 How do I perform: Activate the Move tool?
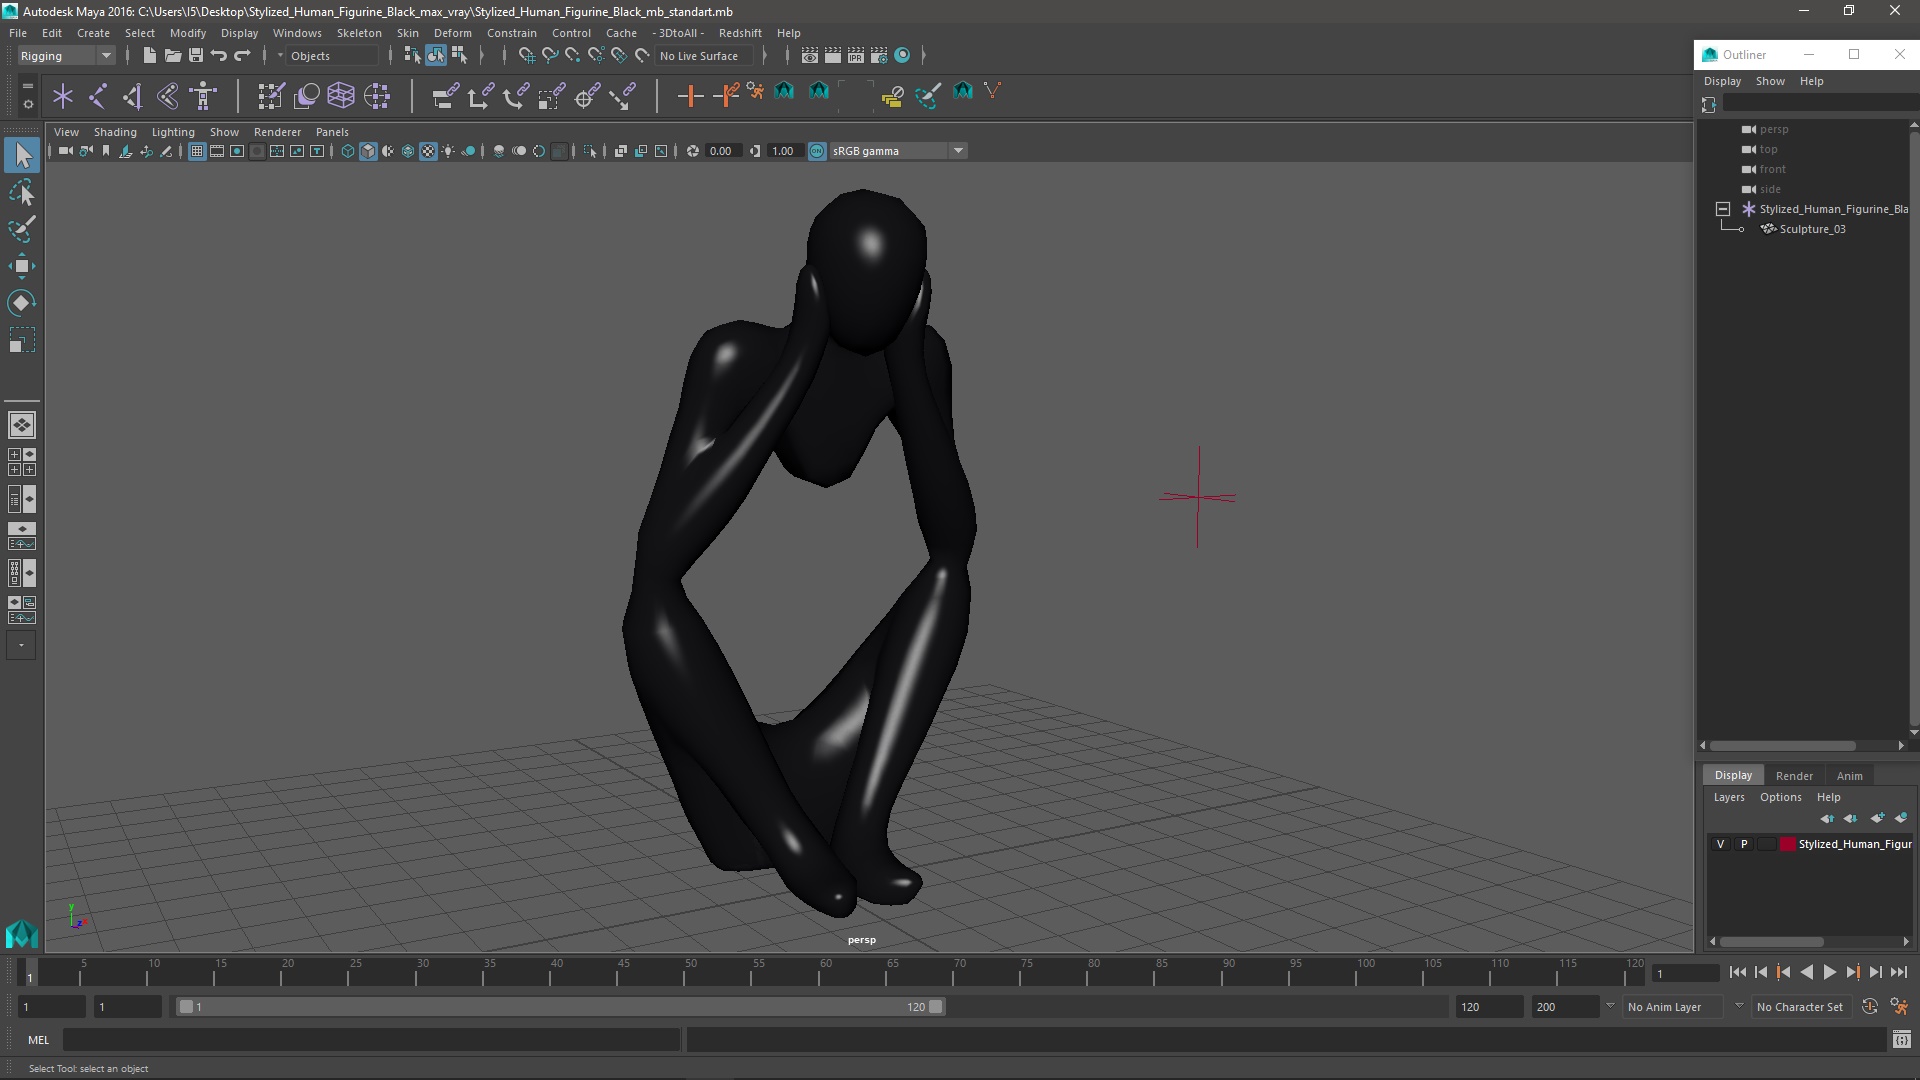click(21, 266)
